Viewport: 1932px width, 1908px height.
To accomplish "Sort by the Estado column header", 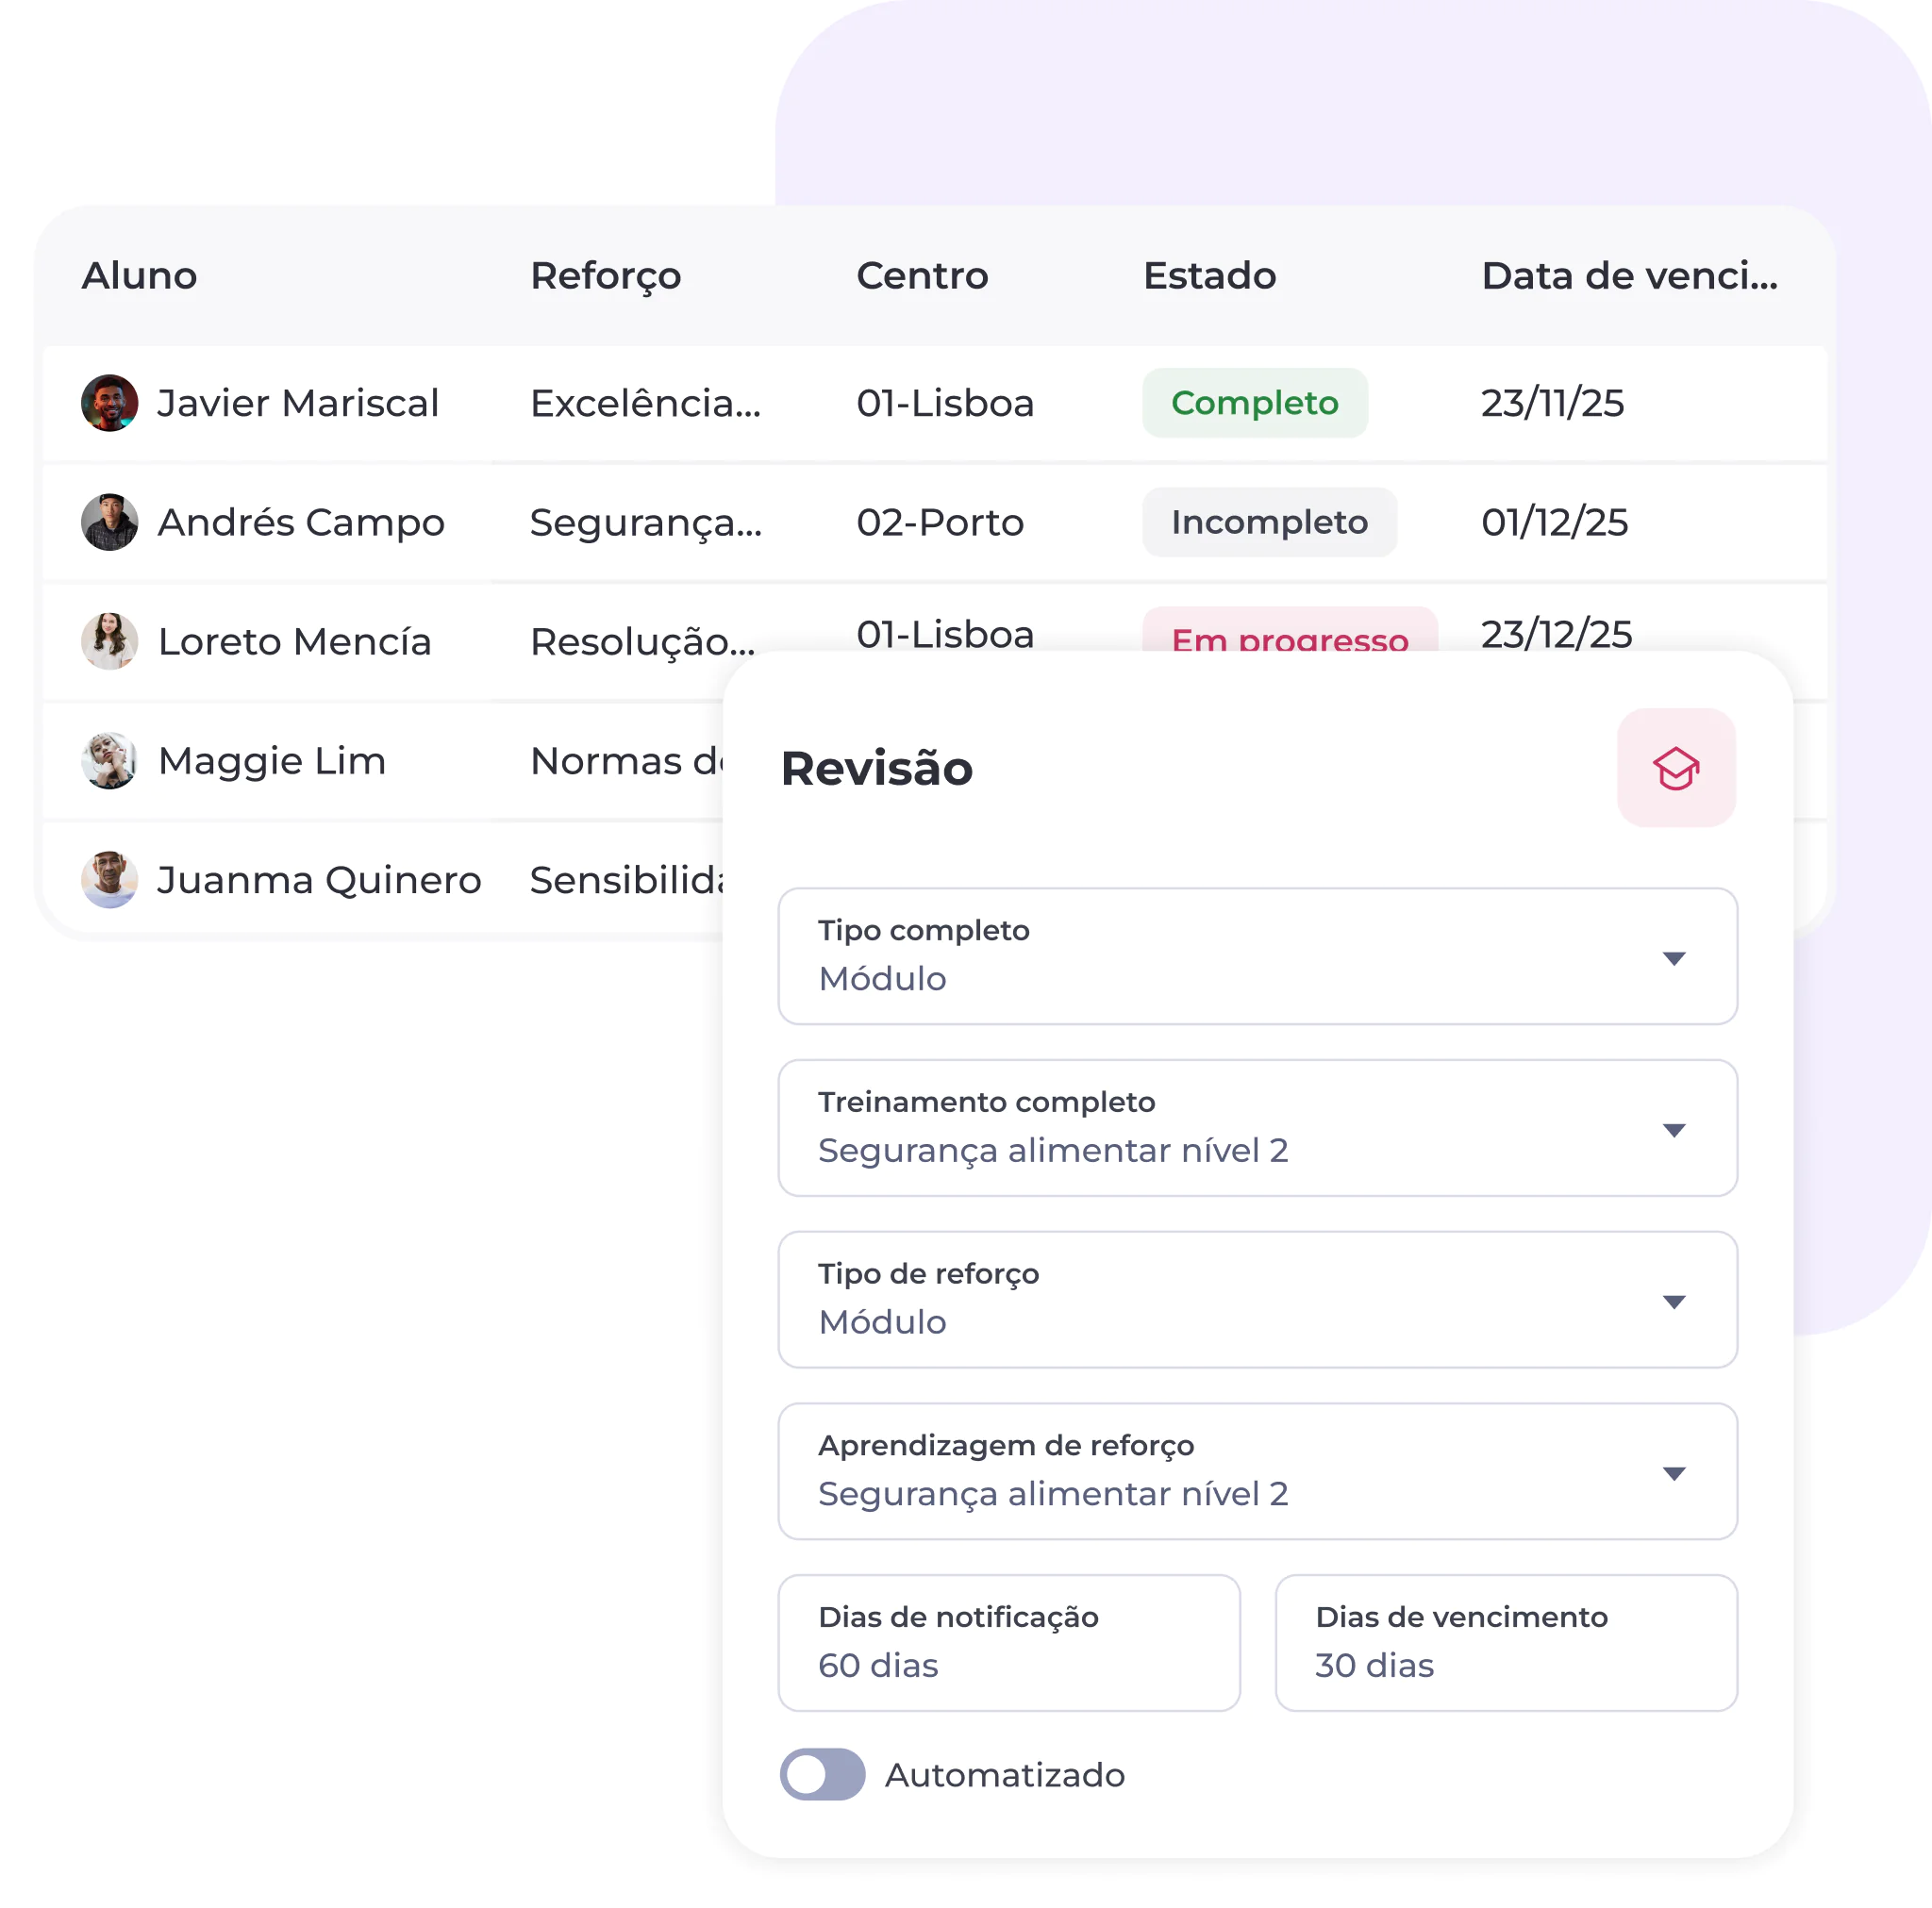I will click(x=1209, y=276).
